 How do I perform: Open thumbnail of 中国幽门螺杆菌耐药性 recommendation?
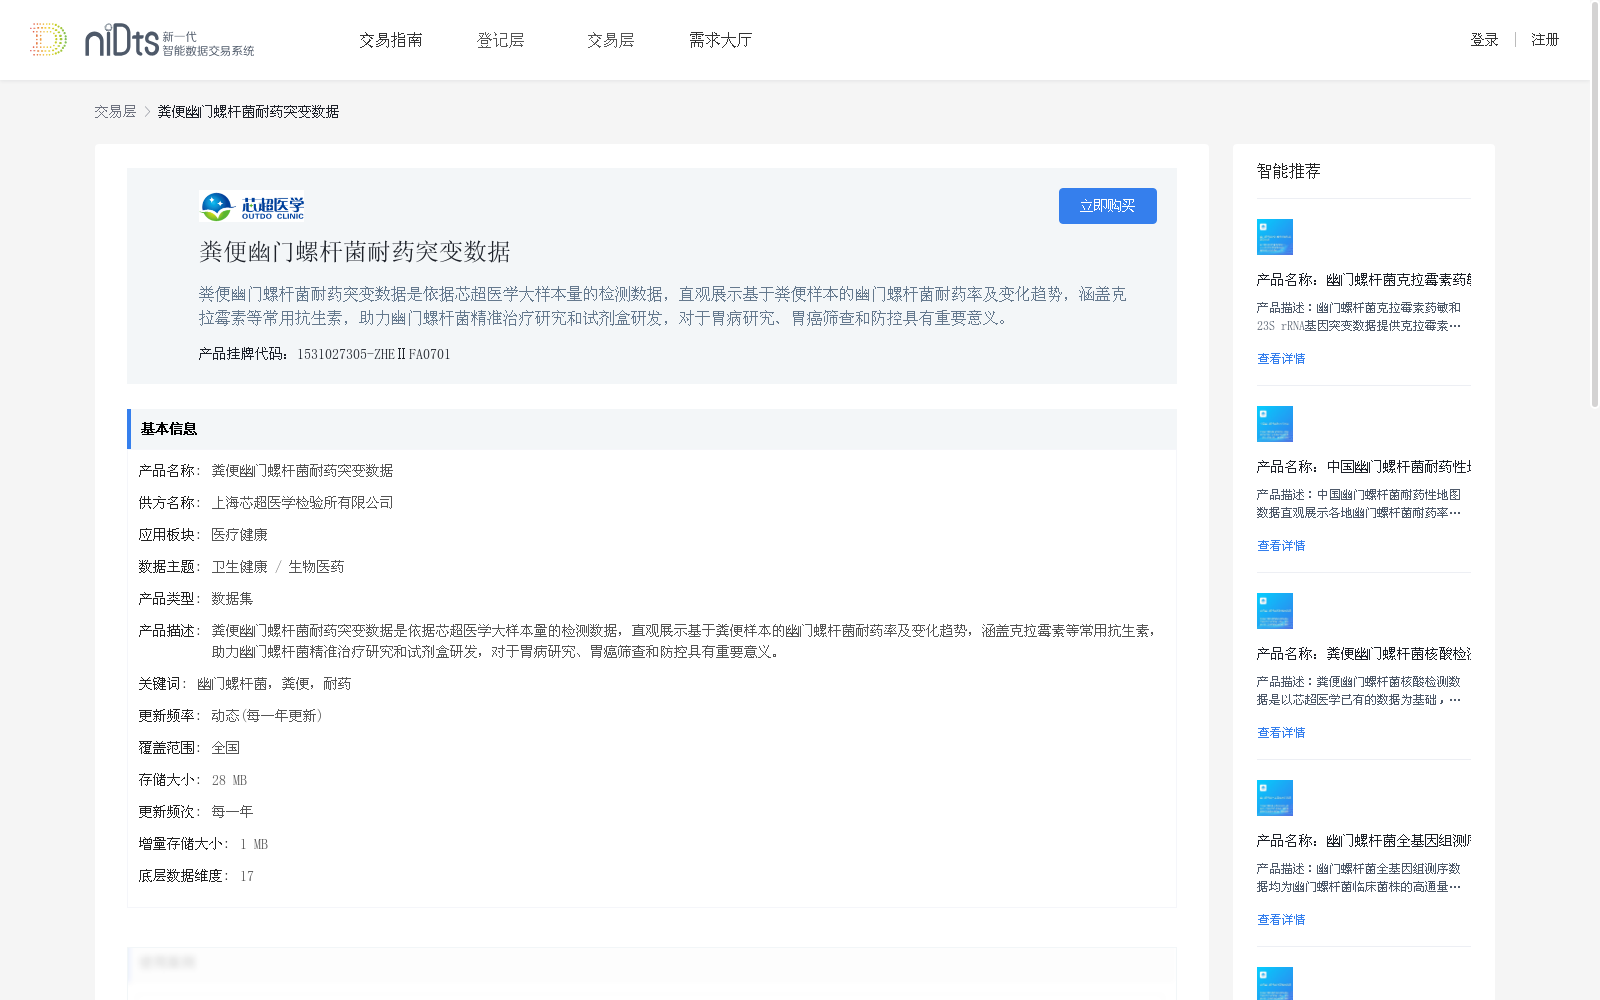point(1275,424)
